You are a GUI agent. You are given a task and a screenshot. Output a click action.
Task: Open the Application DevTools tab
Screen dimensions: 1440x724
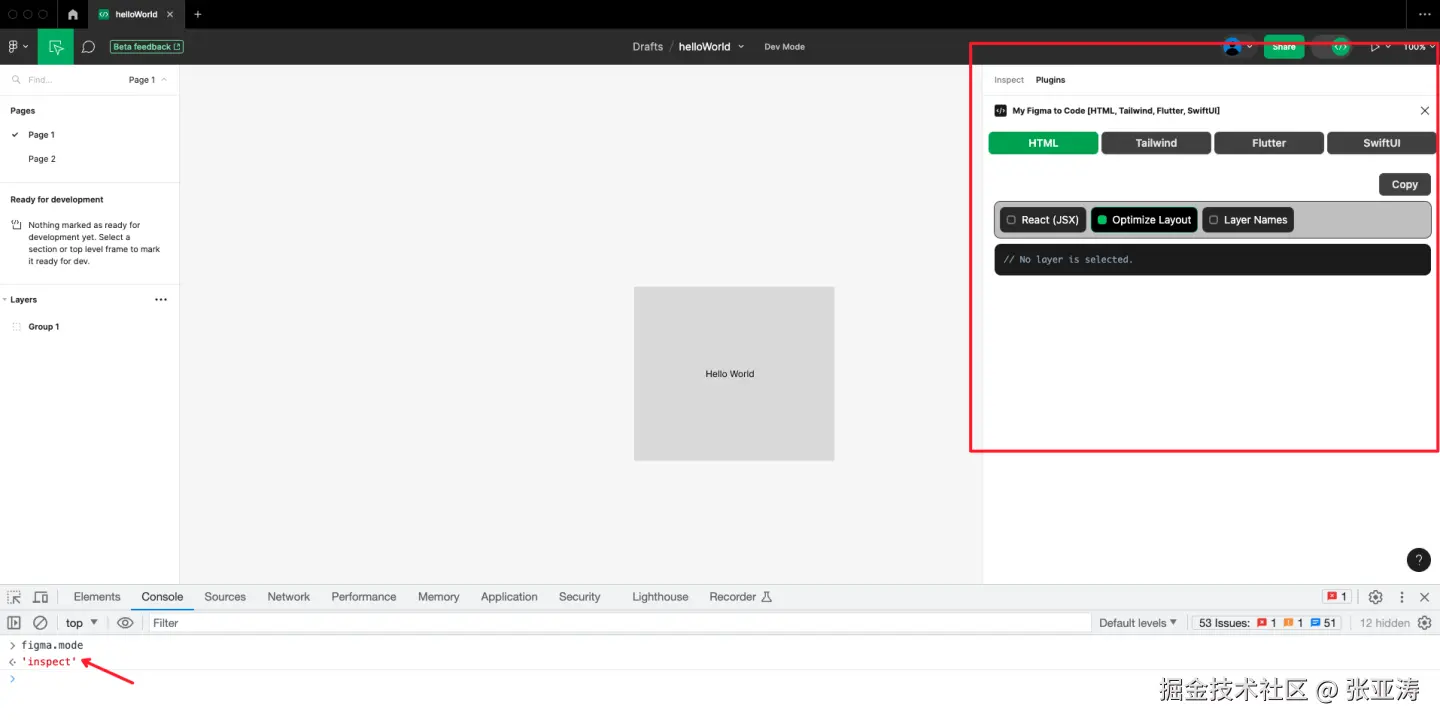[x=509, y=597]
